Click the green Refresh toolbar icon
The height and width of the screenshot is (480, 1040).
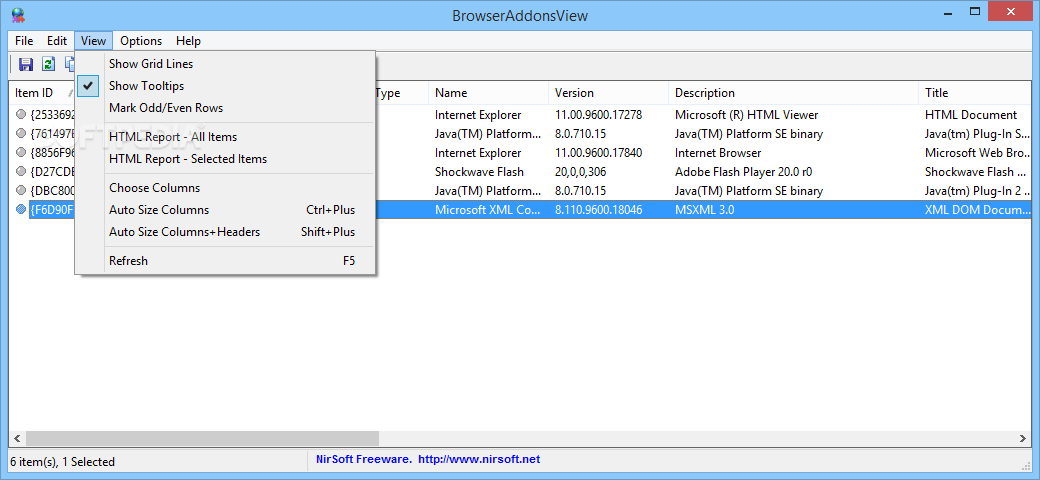click(x=48, y=64)
